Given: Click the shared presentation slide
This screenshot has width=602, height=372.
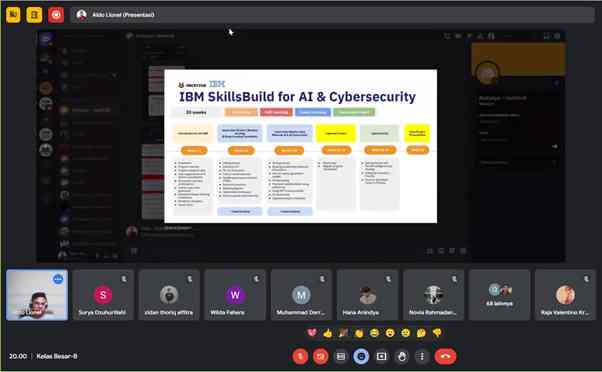Looking at the screenshot, I should [x=301, y=146].
